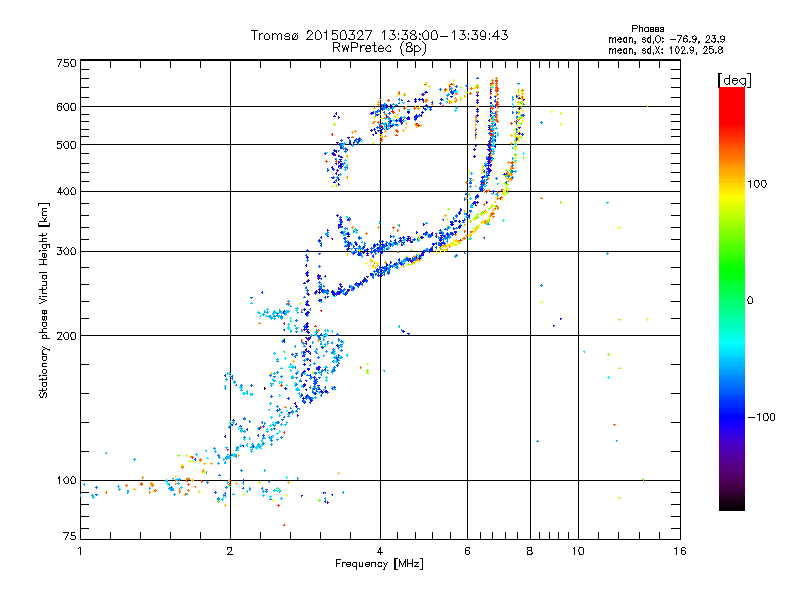Click the plot title 'Tromsø 20150327 13:38:00-13:39:43'
The height and width of the screenshot is (600, 800).
(x=379, y=35)
